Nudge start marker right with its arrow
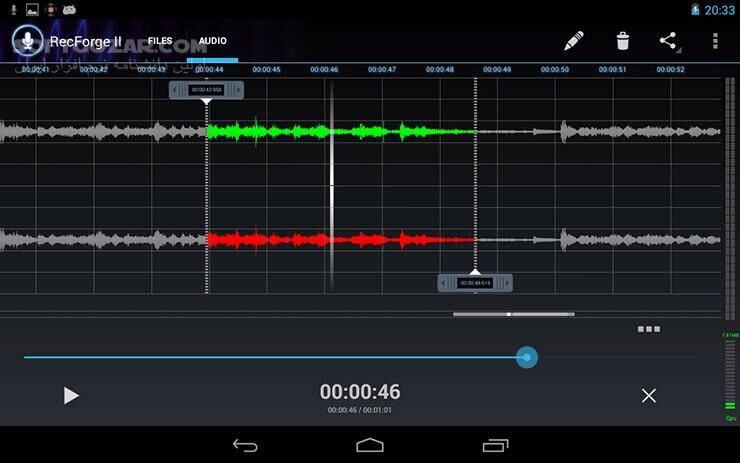 (238, 90)
